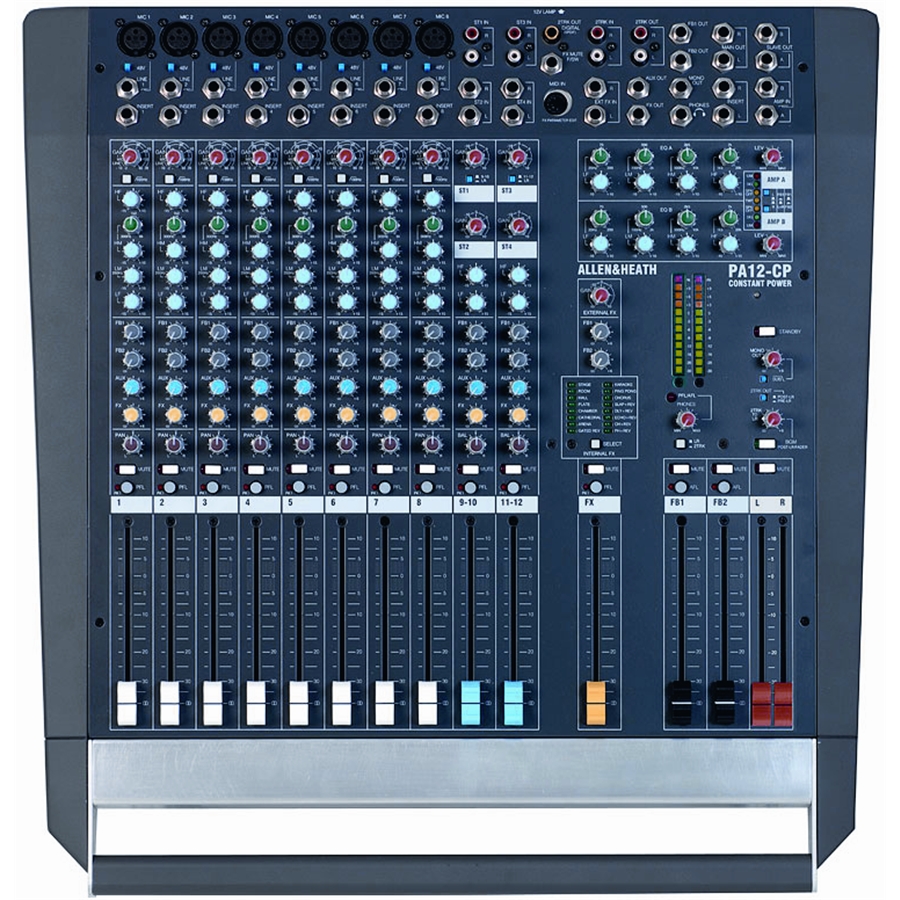Click the red GAIN knob on channel 1
Screen dimensions: 900x900
click(131, 157)
